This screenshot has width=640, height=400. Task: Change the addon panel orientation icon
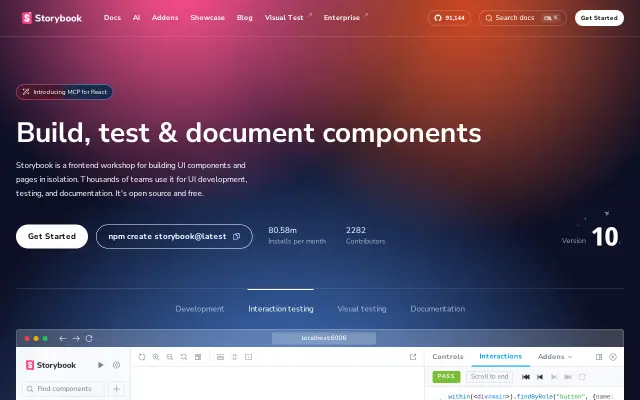coord(599,357)
